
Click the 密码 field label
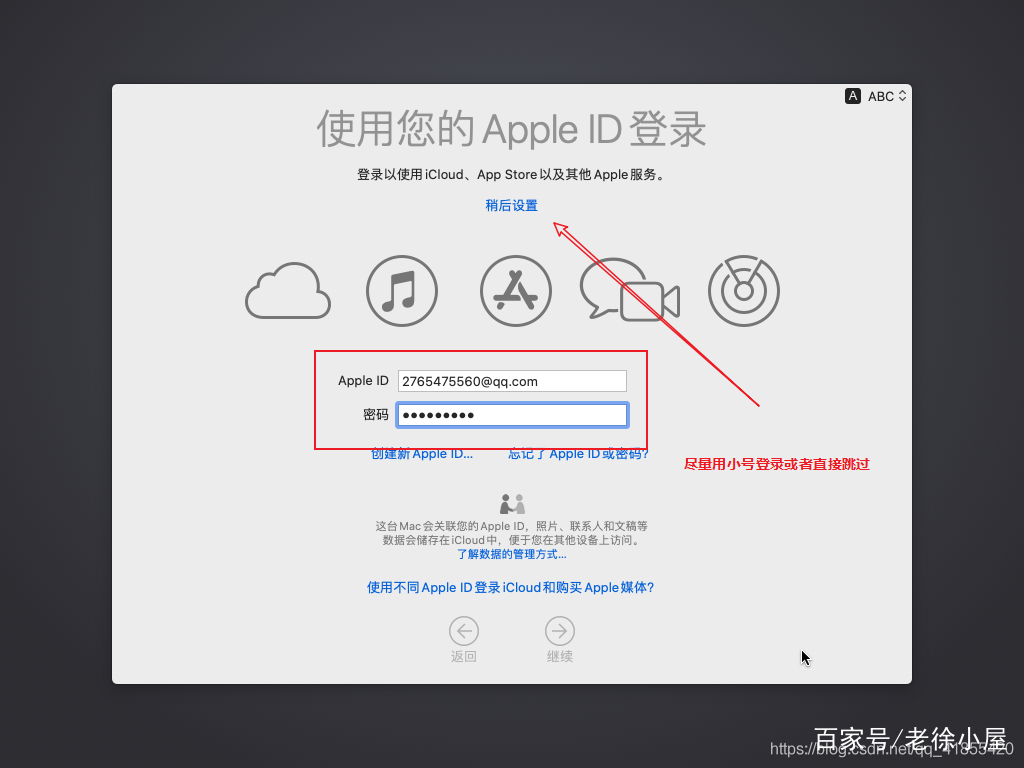[x=376, y=415]
